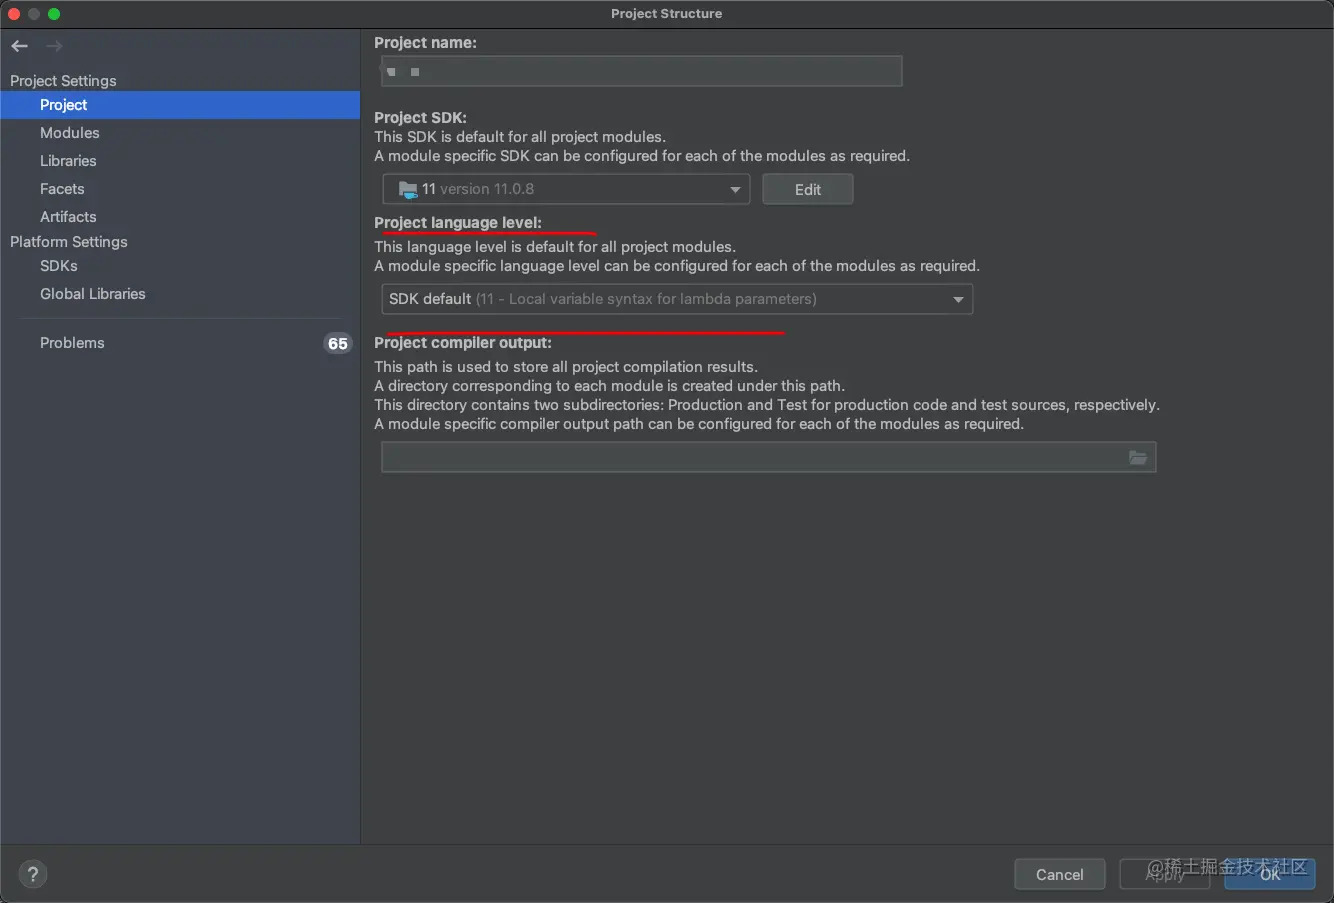Screen dimensions: 1334x903
Task: Open the Project language level dropdown
Action: pyautogui.click(x=677, y=299)
